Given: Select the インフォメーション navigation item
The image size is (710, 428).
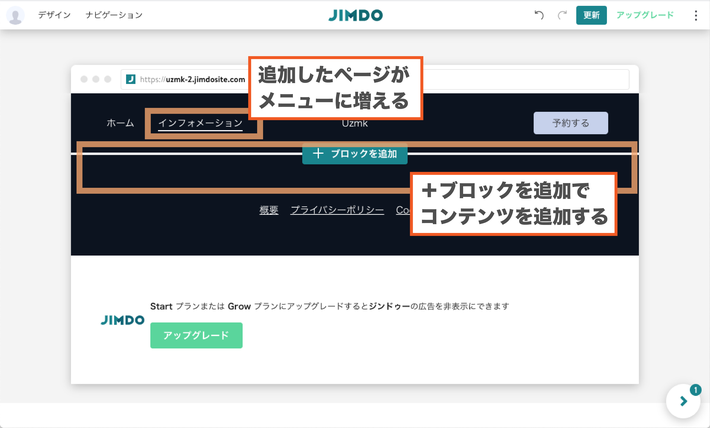Looking at the screenshot, I should 200,123.
